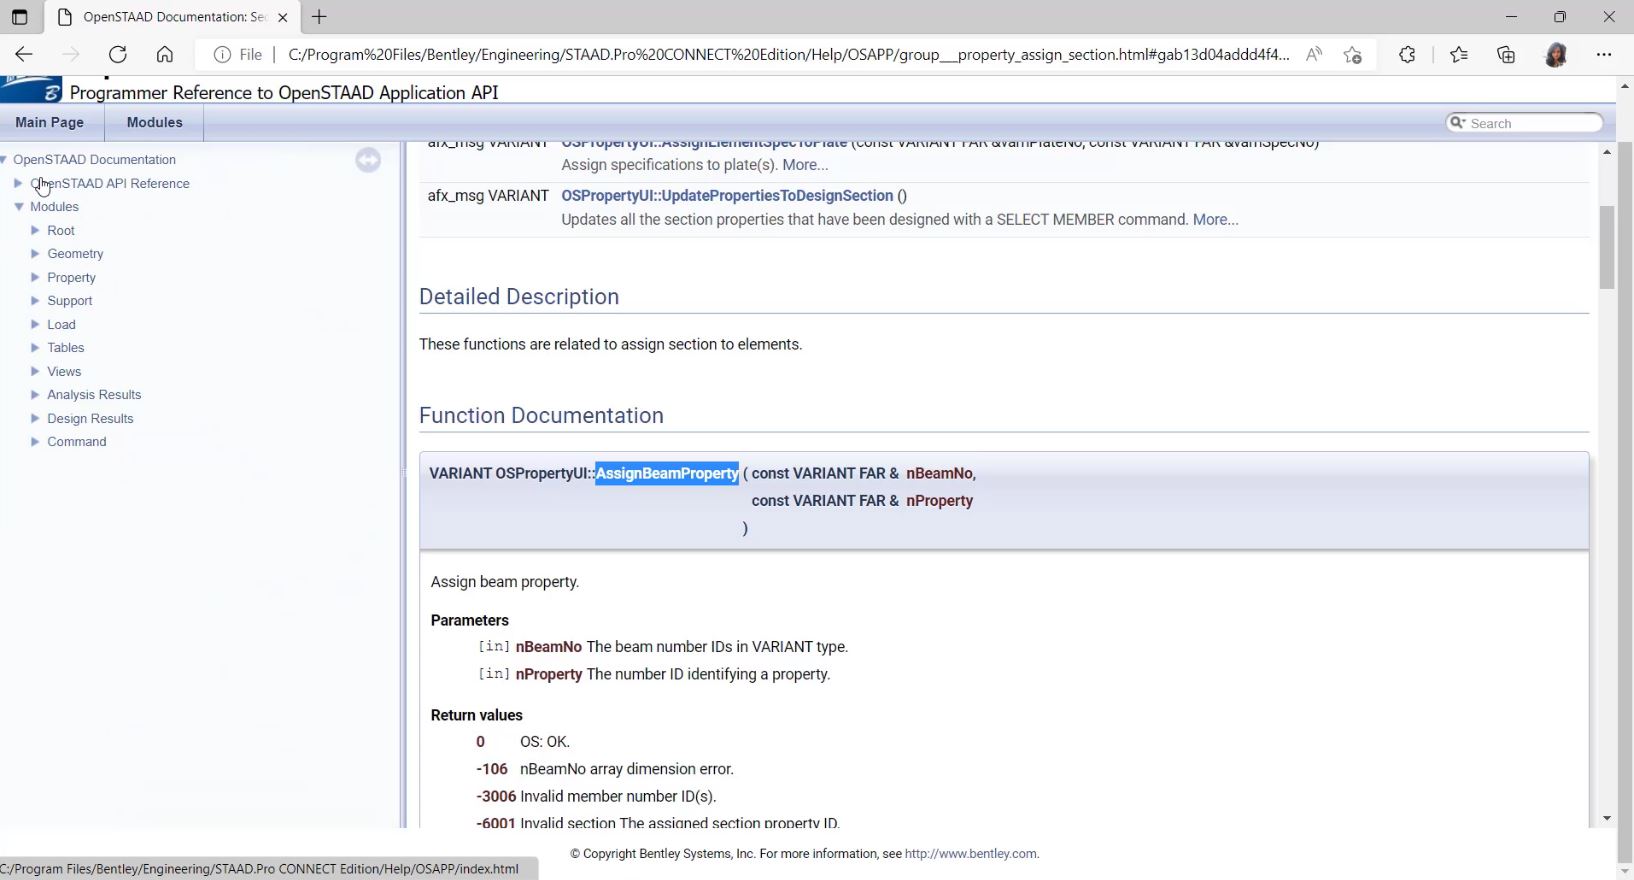
Task: Click the outer page scroll-up arrow
Action: (x=1626, y=86)
